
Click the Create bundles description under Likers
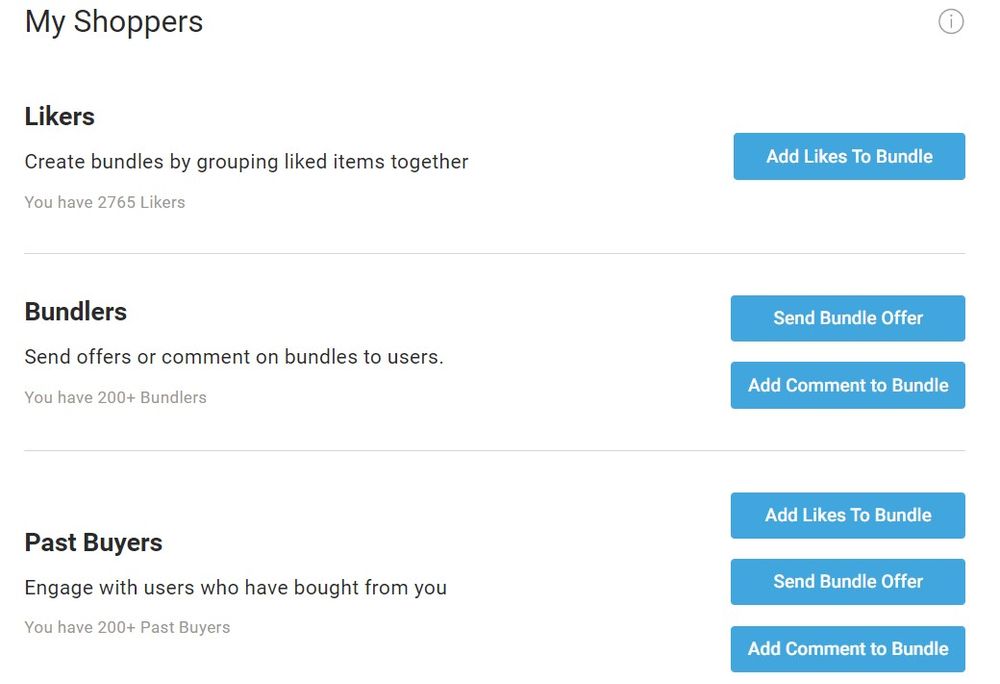coord(246,161)
